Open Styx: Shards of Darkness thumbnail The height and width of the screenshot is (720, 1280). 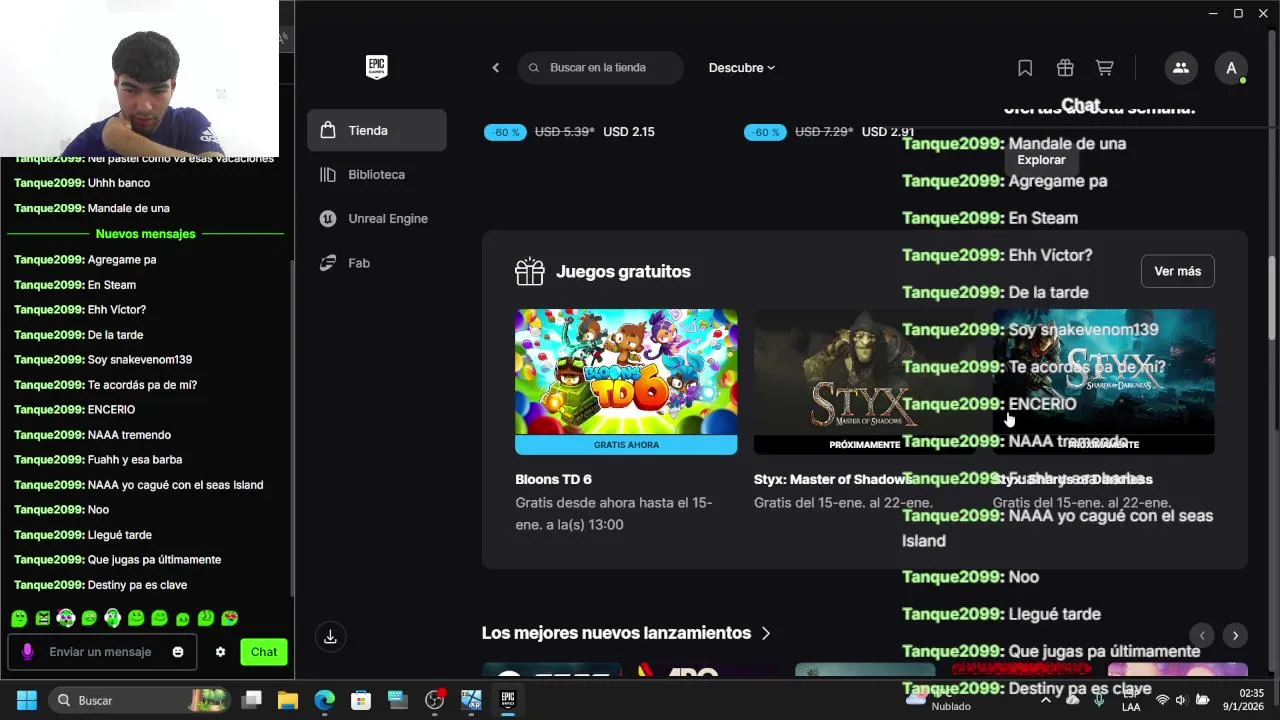1104,382
